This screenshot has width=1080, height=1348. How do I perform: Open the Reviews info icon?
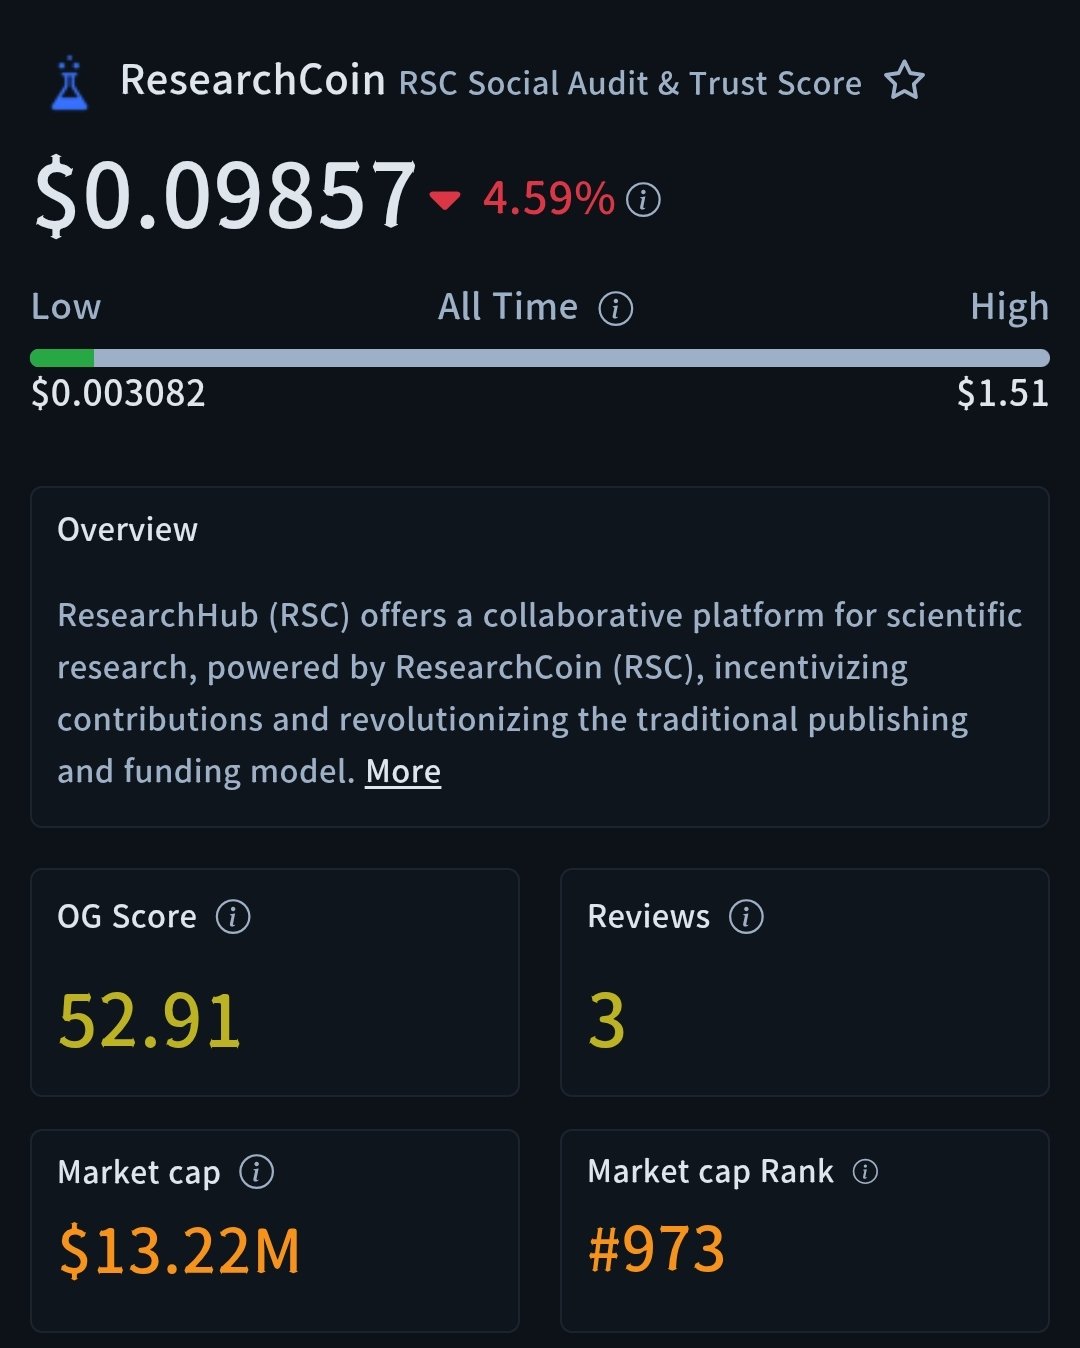point(746,916)
